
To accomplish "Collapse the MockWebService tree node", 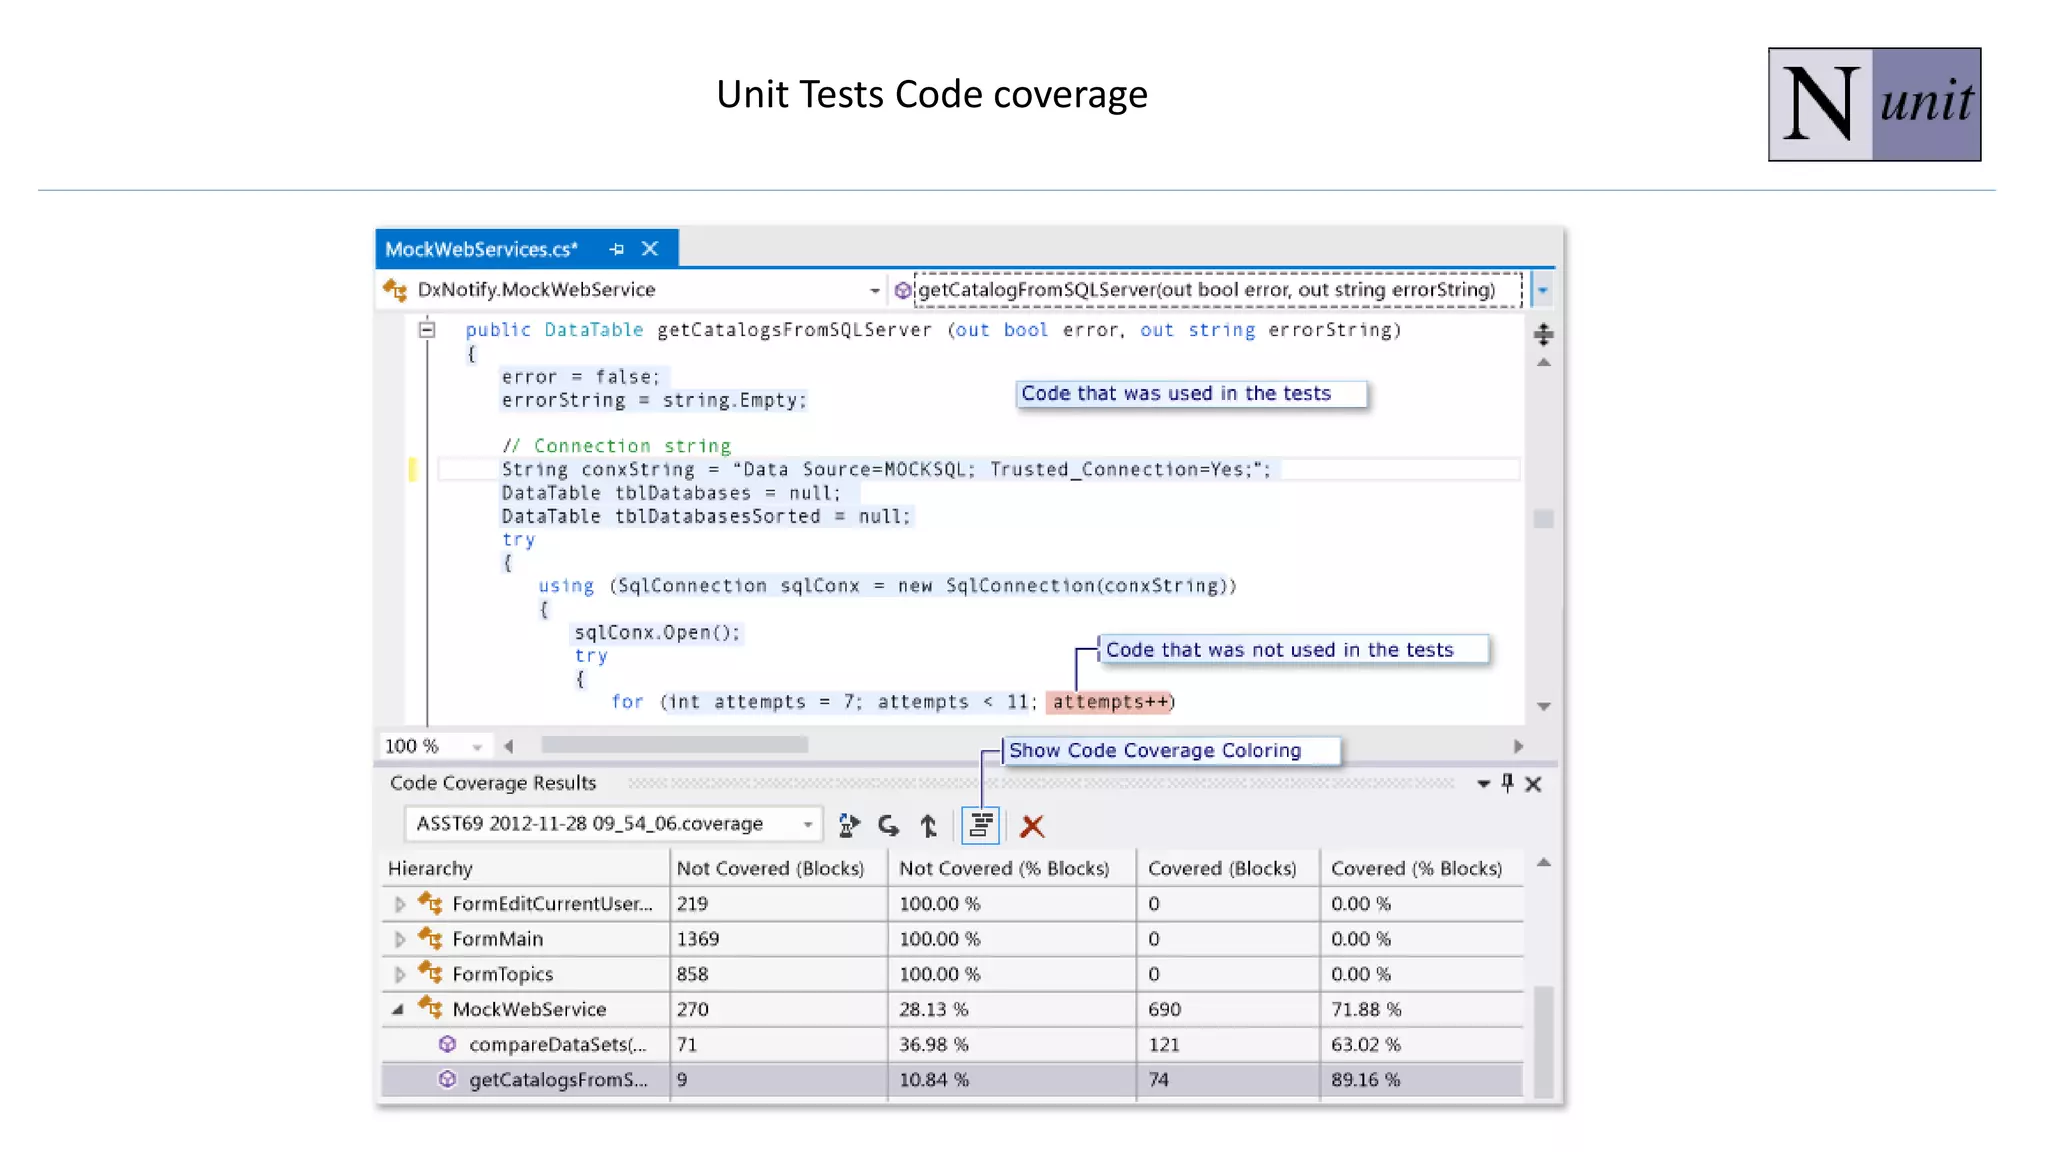I will click(x=398, y=1009).
